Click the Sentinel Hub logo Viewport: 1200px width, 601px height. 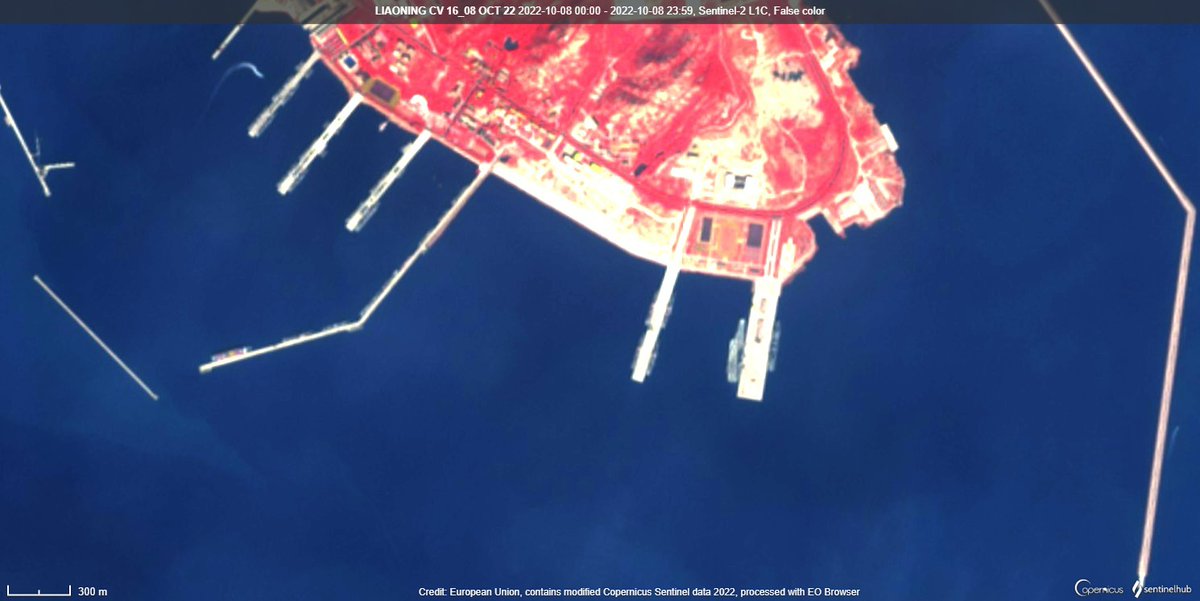pos(1163,588)
